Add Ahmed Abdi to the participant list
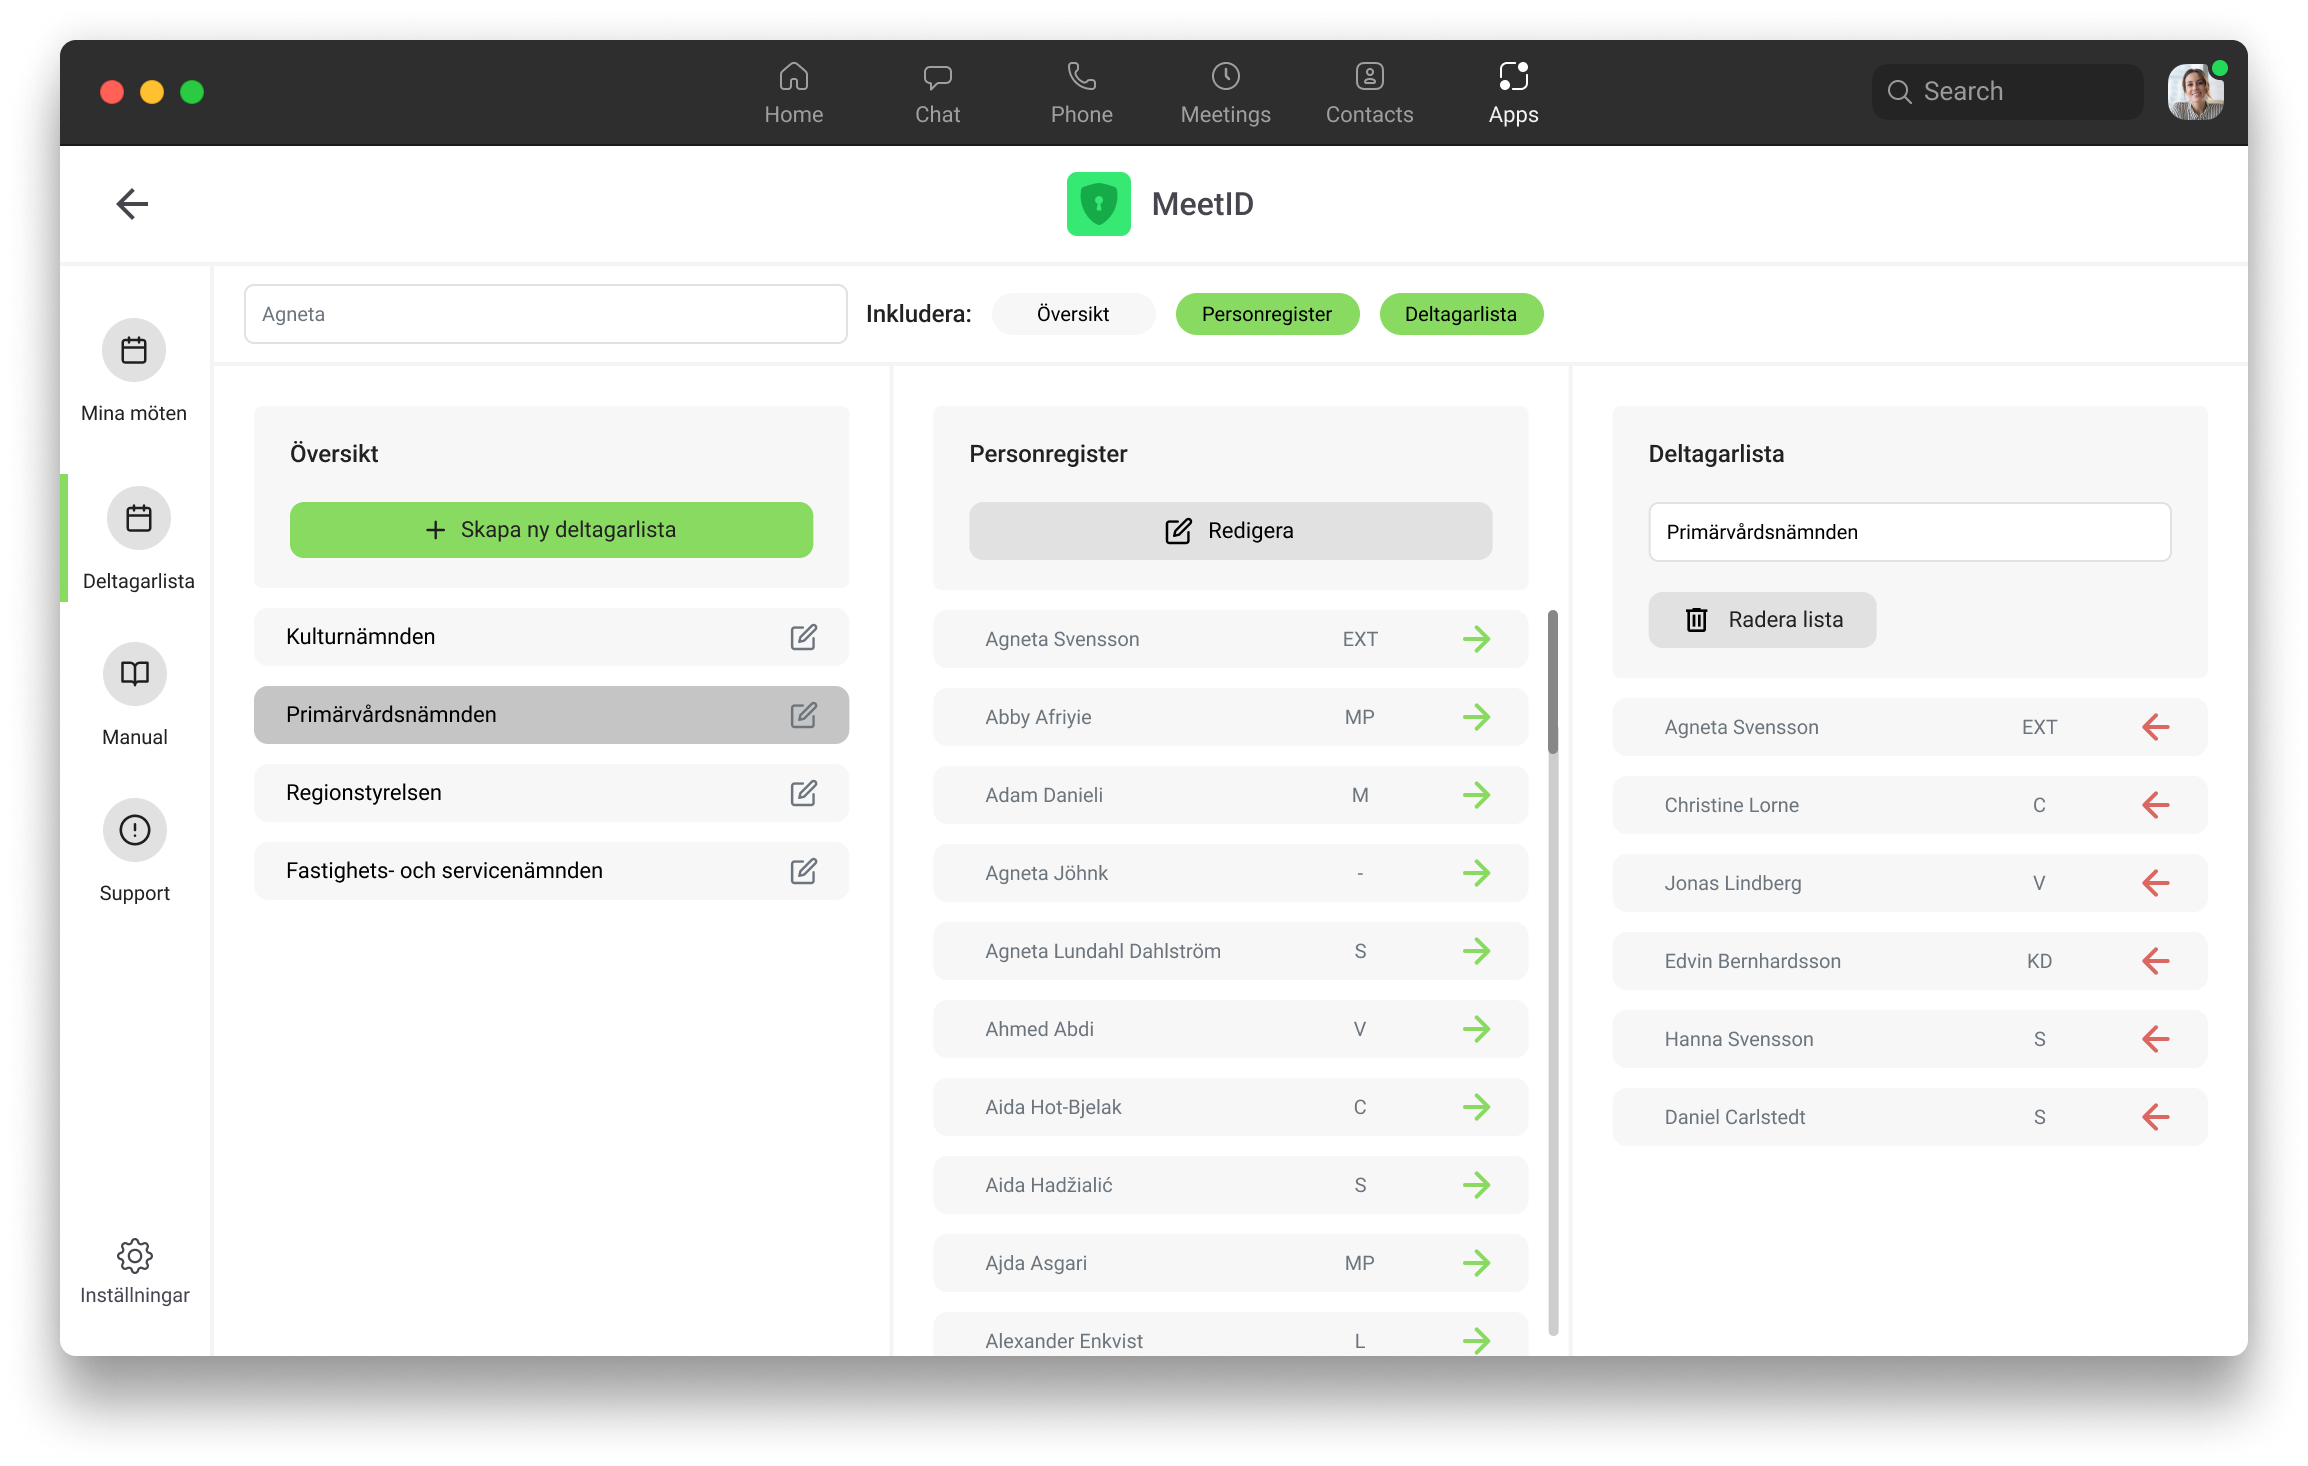The width and height of the screenshot is (2308, 1466). (x=1478, y=1029)
